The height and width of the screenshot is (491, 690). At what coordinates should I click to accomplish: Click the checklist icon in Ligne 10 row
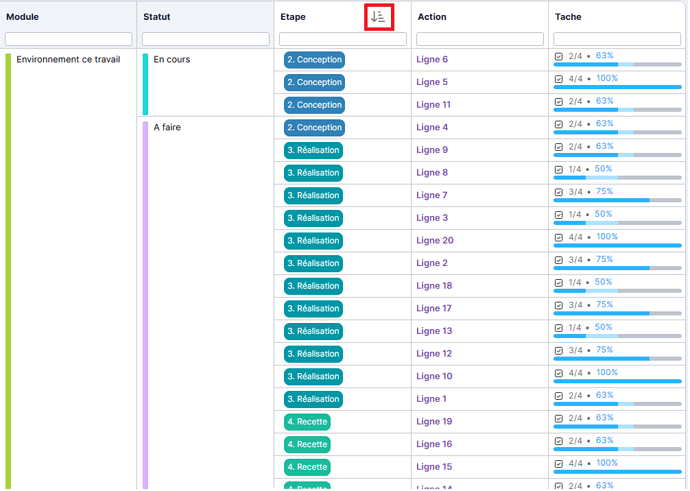(559, 374)
